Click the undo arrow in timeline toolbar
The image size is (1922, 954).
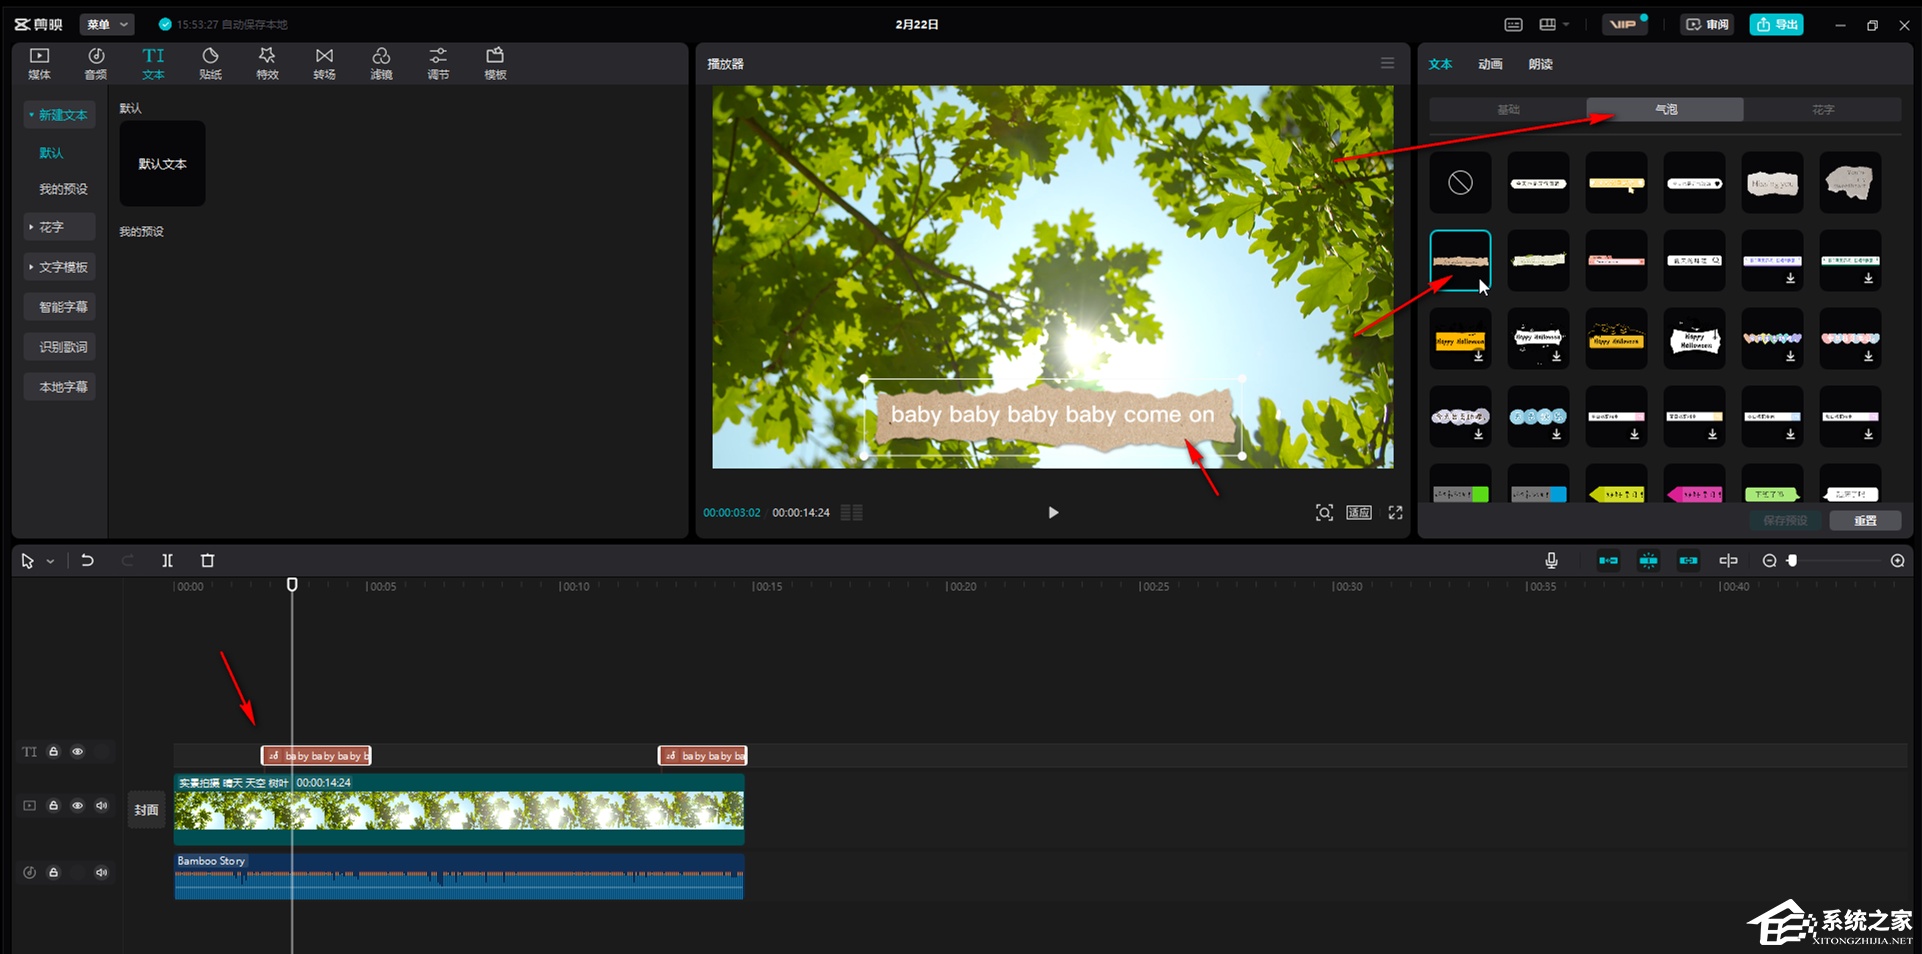click(x=87, y=561)
